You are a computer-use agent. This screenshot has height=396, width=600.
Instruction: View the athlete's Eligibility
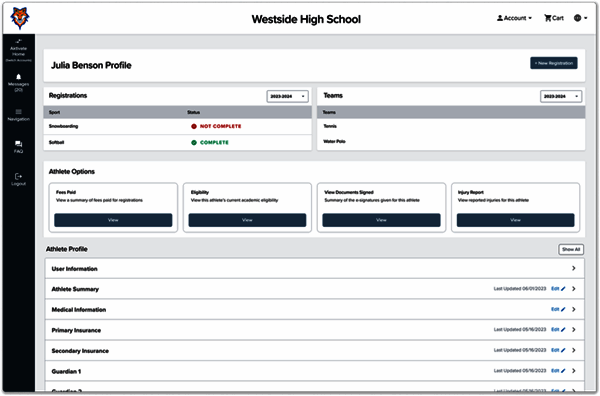coord(247,220)
